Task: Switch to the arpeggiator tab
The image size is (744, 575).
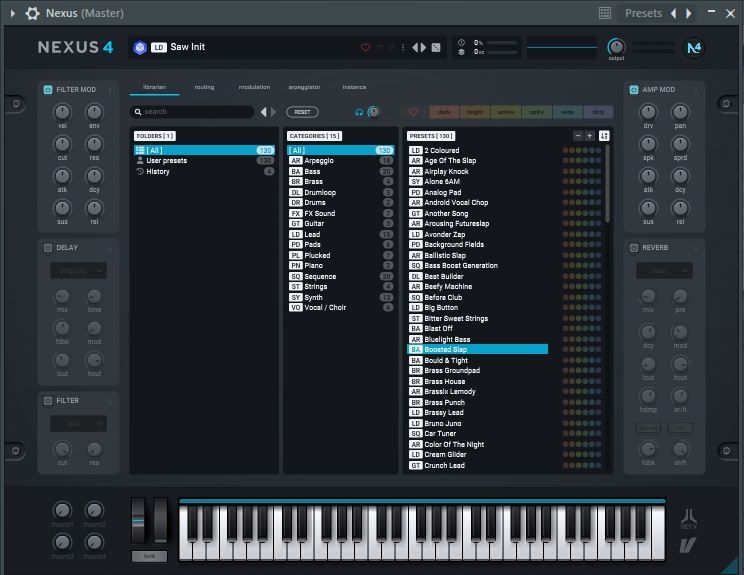Action: click(x=304, y=87)
